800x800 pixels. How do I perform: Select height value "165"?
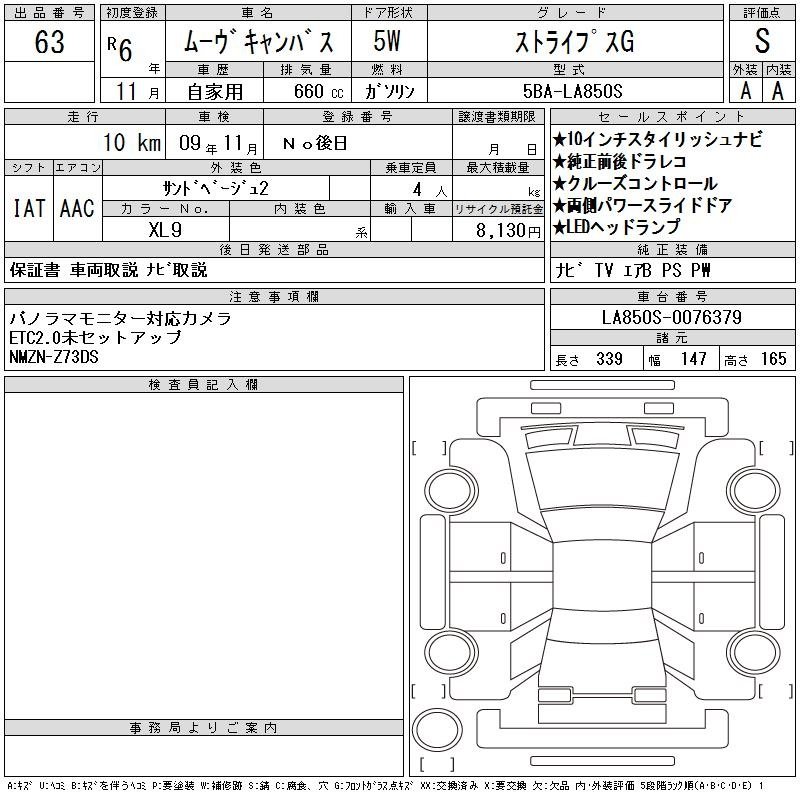pos(773,359)
